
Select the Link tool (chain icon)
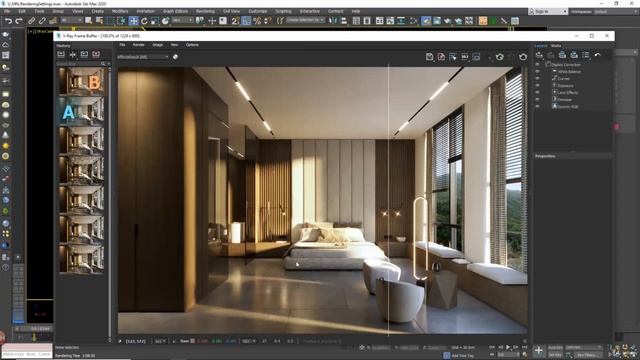[x=31, y=21]
